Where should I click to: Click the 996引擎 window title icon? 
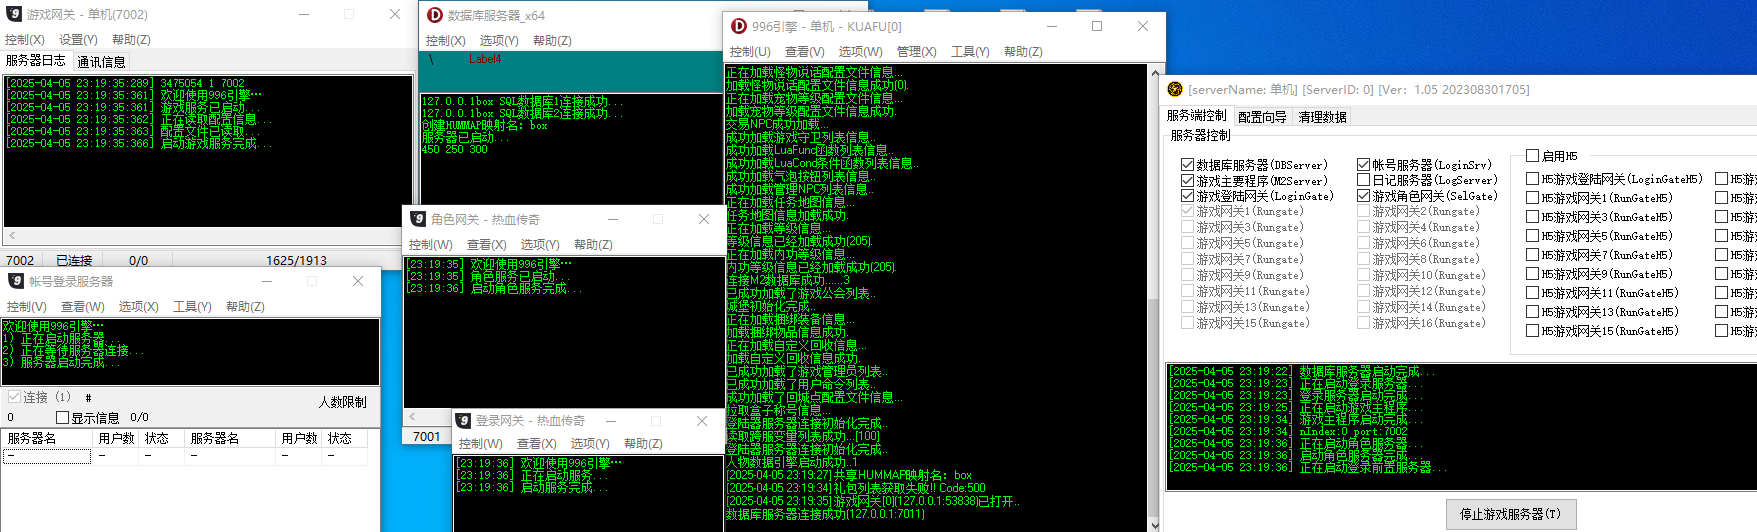[x=739, y=26]
